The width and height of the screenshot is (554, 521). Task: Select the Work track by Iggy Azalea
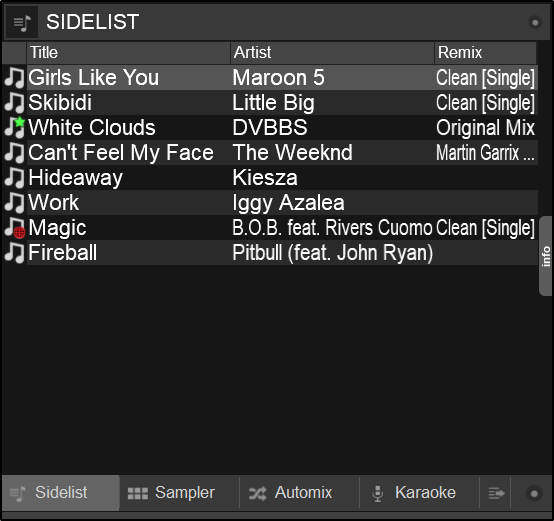click(271, 203)
